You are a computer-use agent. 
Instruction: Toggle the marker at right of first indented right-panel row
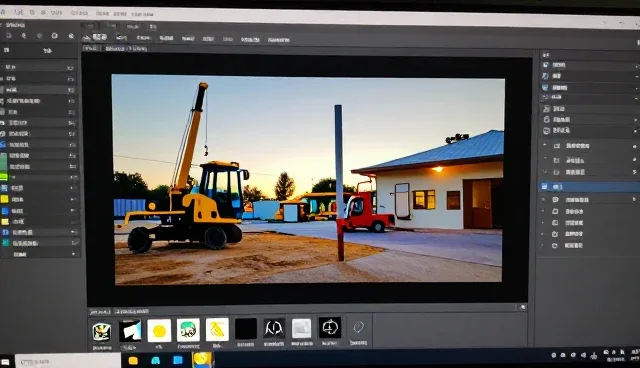coord(635,146)
